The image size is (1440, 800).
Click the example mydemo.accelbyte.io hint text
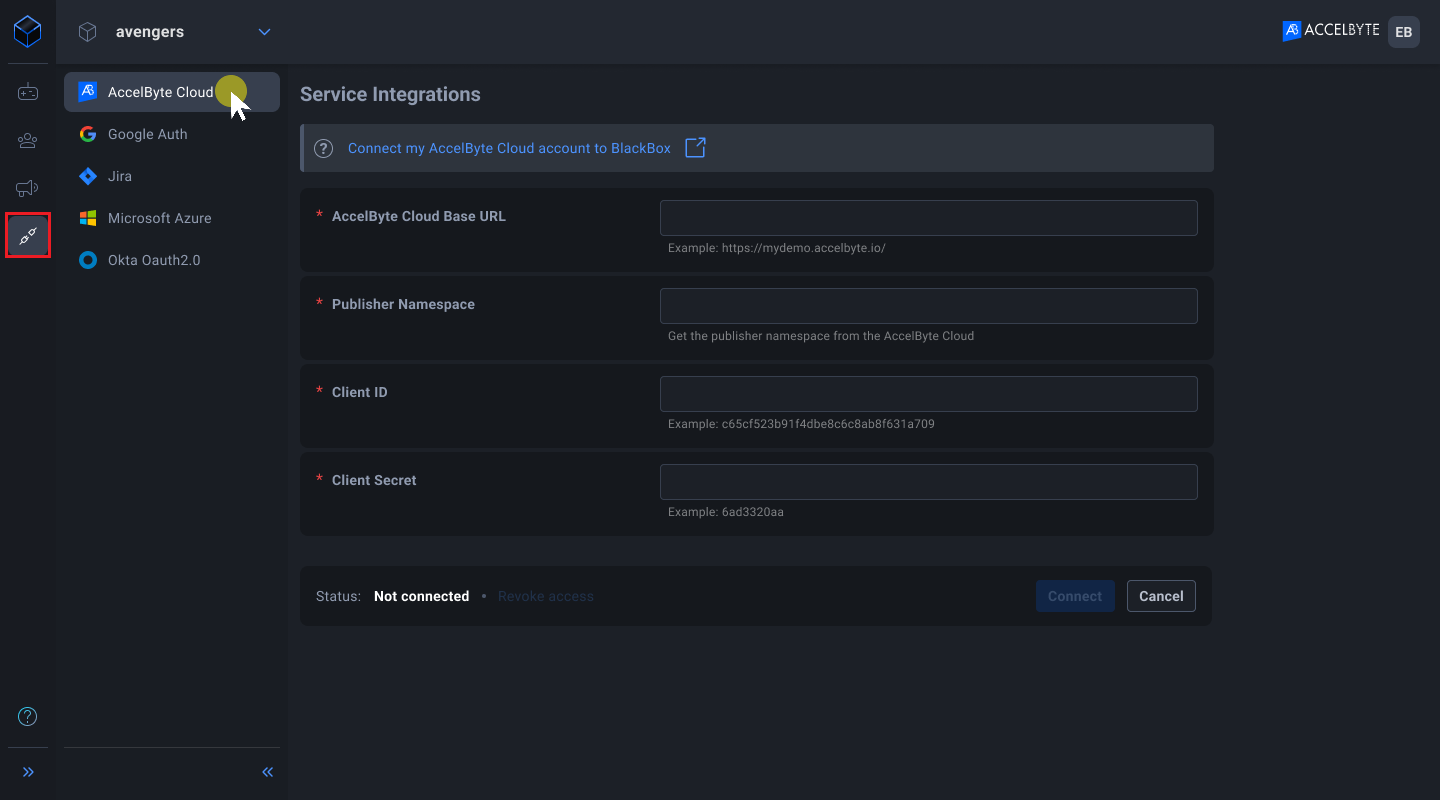coord(777,248)
